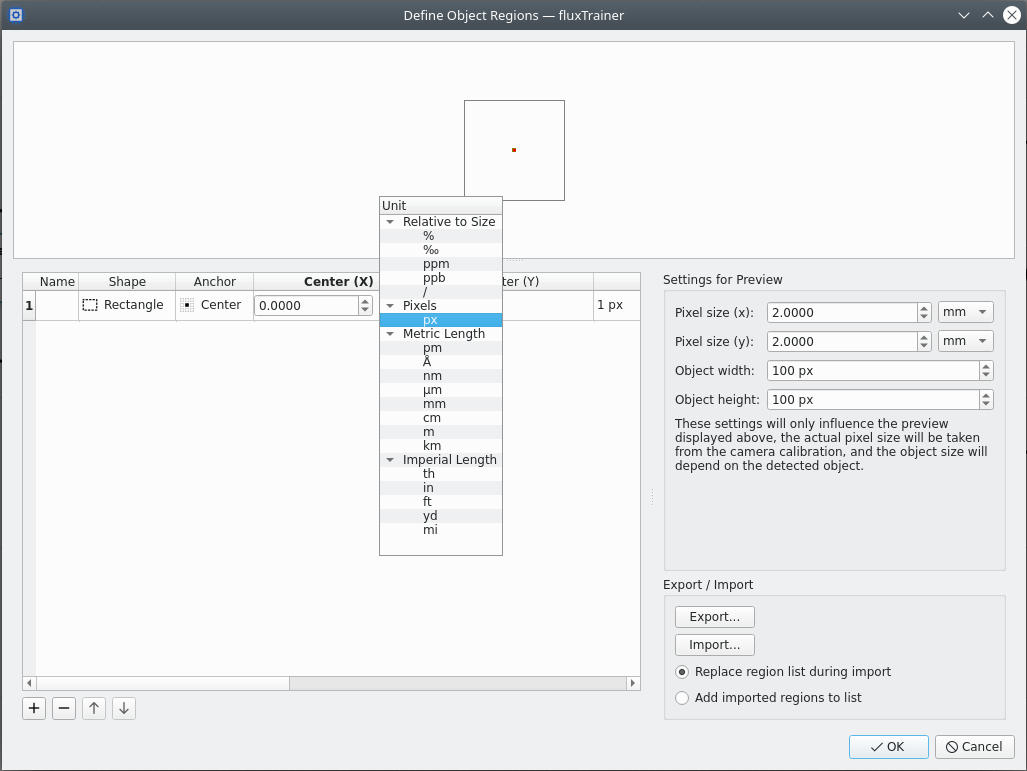Move region down with arrow button
Screen dimensions: 1027x771
(x=124, y=708)
